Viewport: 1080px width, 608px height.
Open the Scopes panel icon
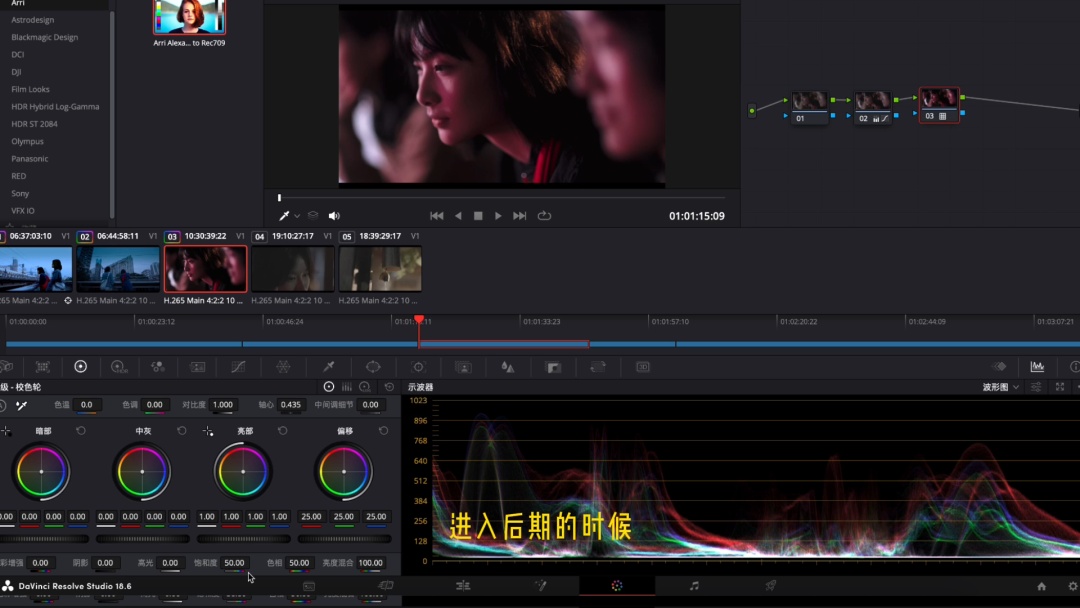1037,367
